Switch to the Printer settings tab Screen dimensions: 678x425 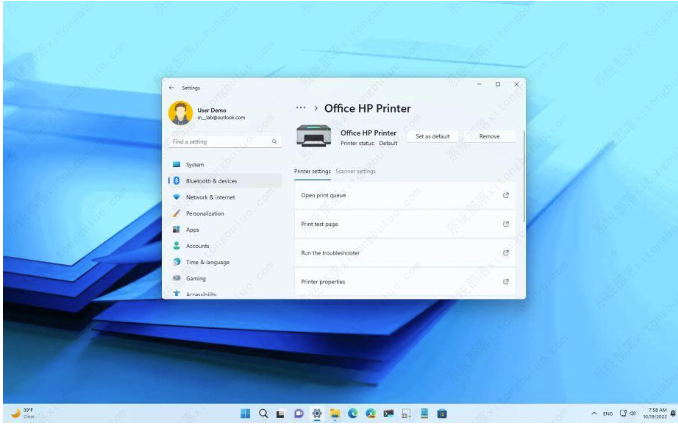point(312,171)
